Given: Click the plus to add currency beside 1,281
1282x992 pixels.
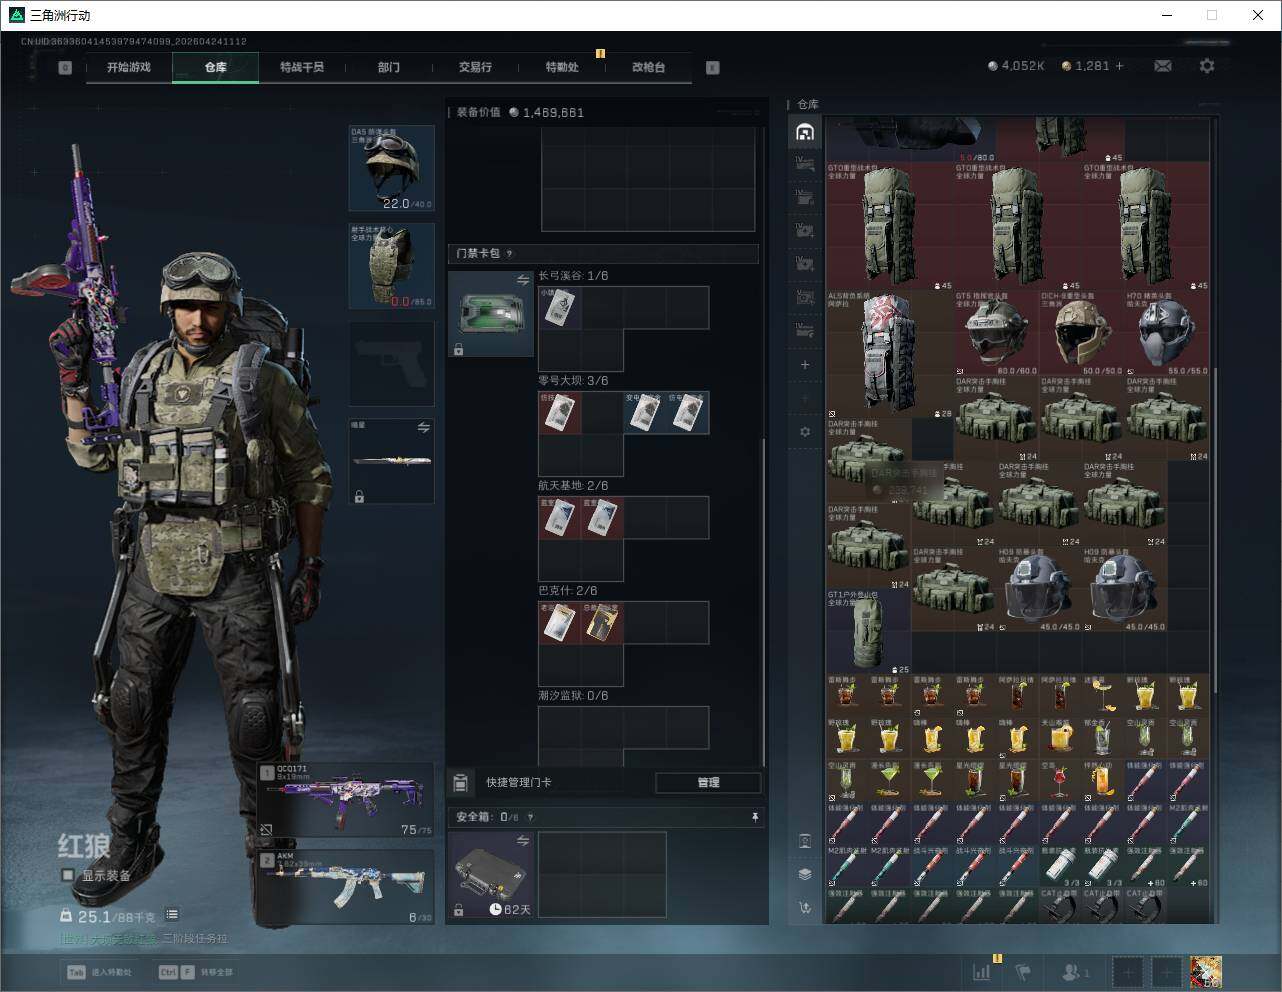Looking at the screenshot, I should pos(1120,66).
